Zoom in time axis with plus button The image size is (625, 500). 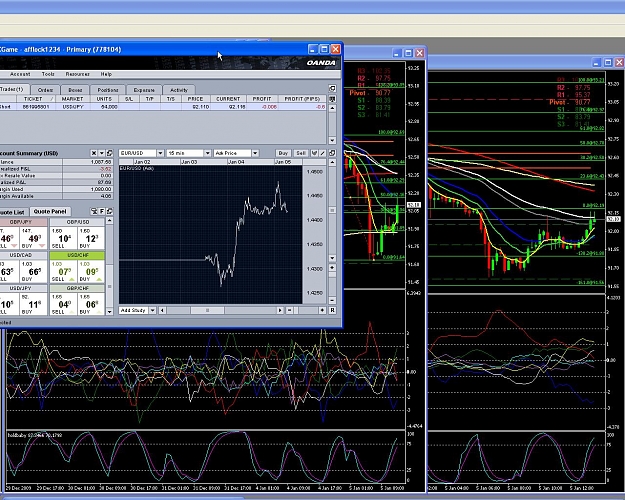322,310
